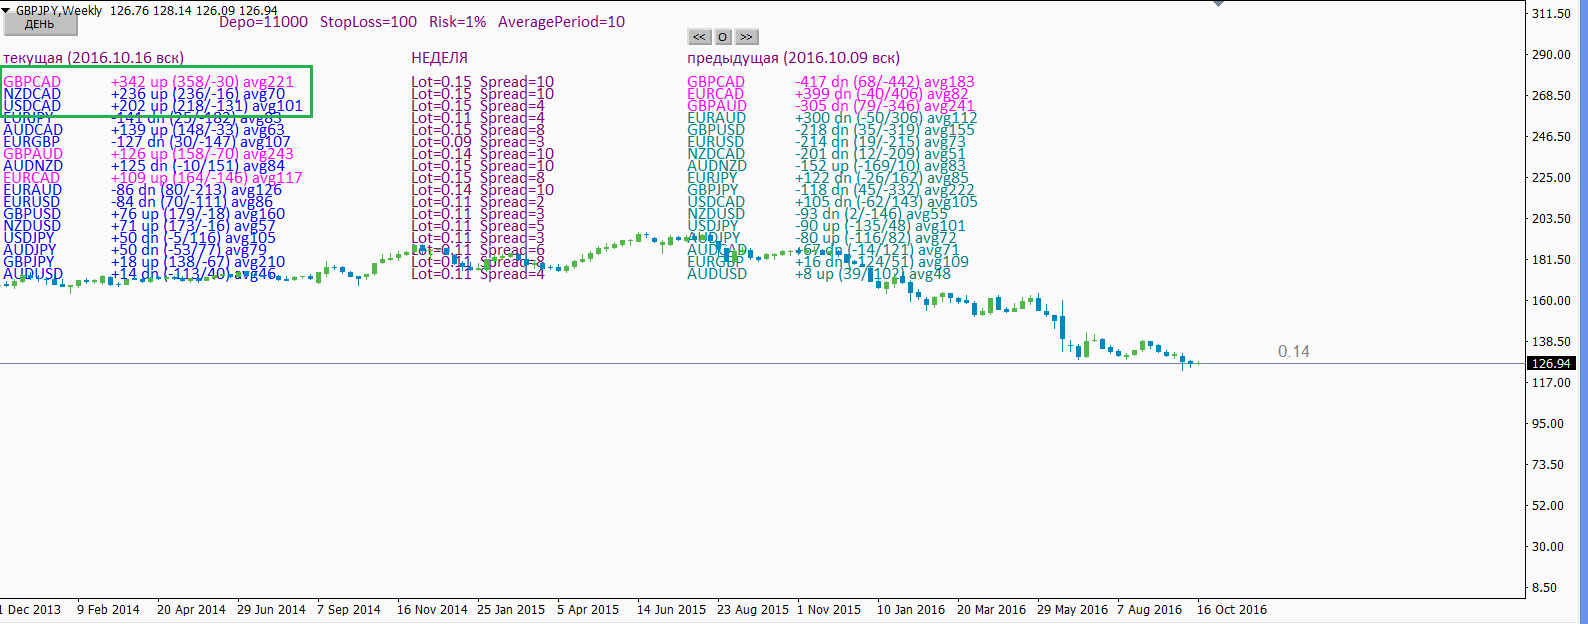The width and height of the screenshot is (1588, 624).
Task: Click the GBPJPY,Weekly chart title text
Action: click(x=59, y=11)
